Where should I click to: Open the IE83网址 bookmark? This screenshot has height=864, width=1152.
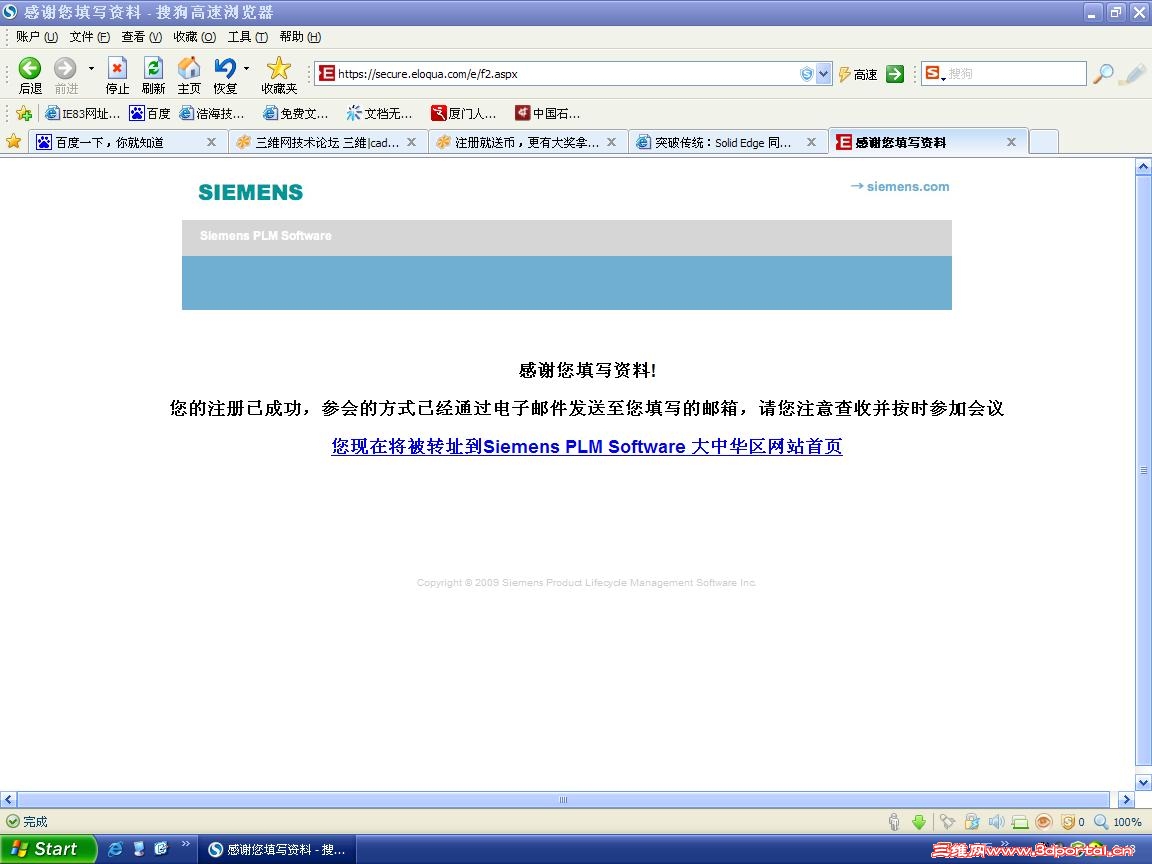82,113
